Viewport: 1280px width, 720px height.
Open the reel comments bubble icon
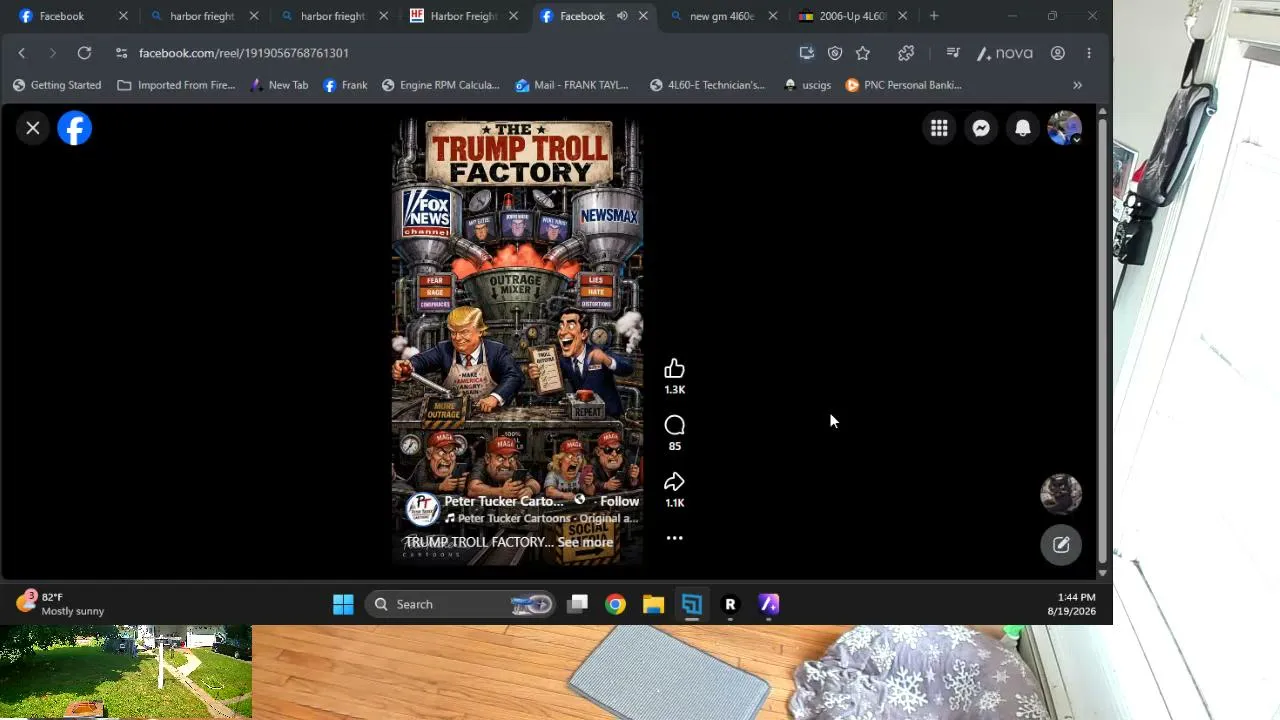674,426
